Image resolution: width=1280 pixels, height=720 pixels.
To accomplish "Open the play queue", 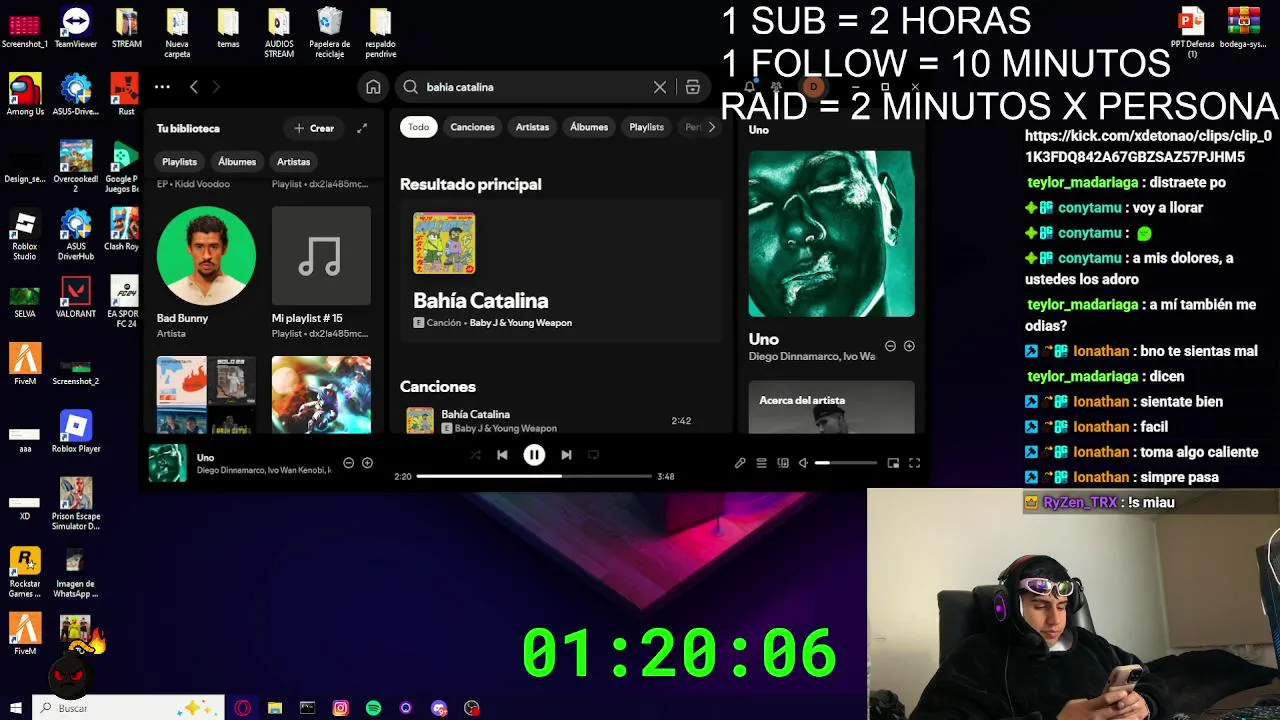I will [761, 463].
